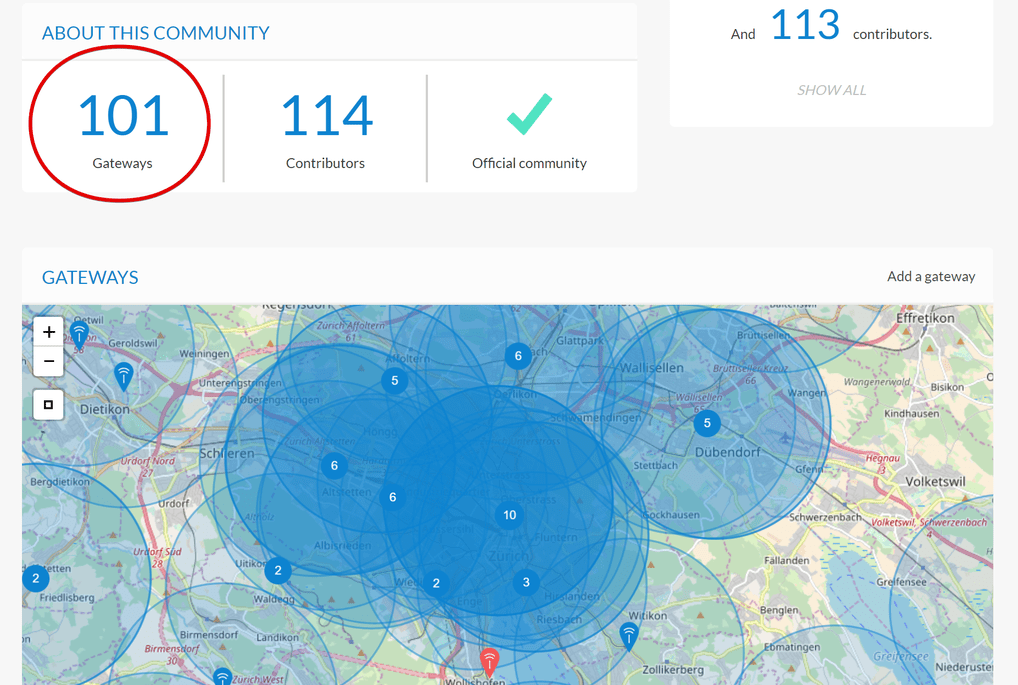
Task: Click the 113 contributors number
Action: pyautogui.click(x=805, y=25)
